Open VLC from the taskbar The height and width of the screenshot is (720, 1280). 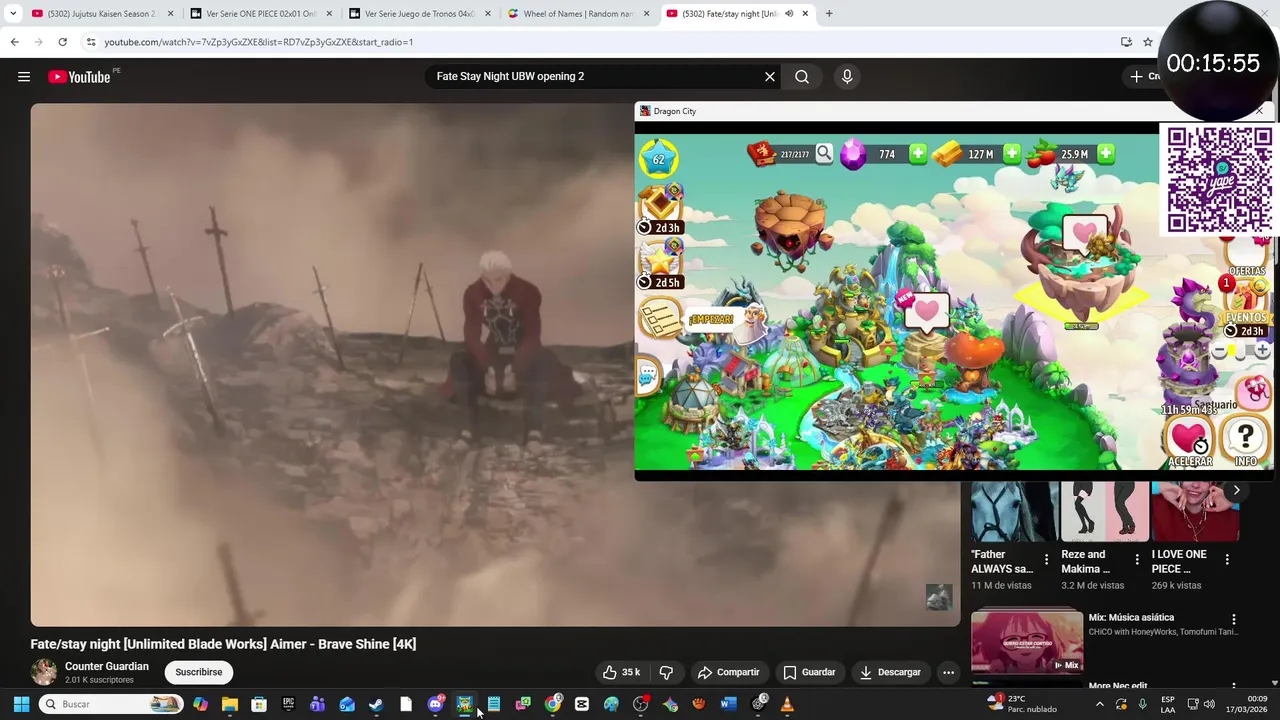coord(787,704)
